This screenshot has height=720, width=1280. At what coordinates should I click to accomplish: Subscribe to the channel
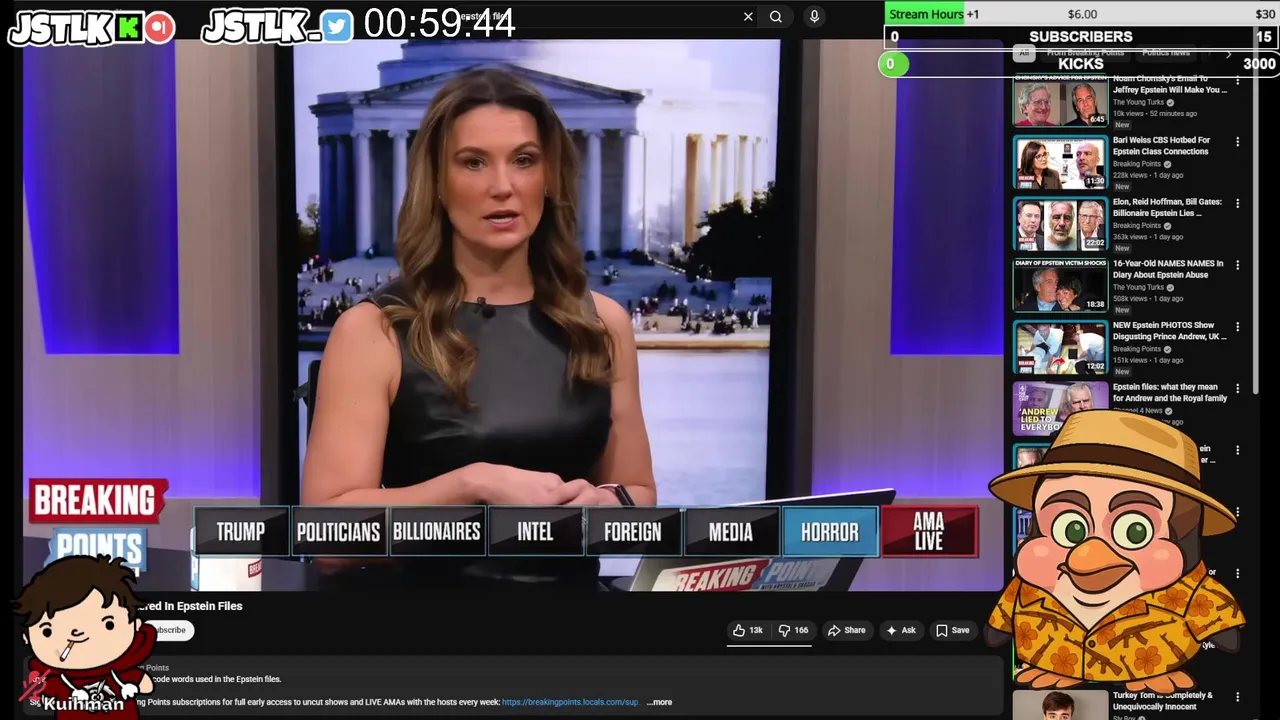168,630
